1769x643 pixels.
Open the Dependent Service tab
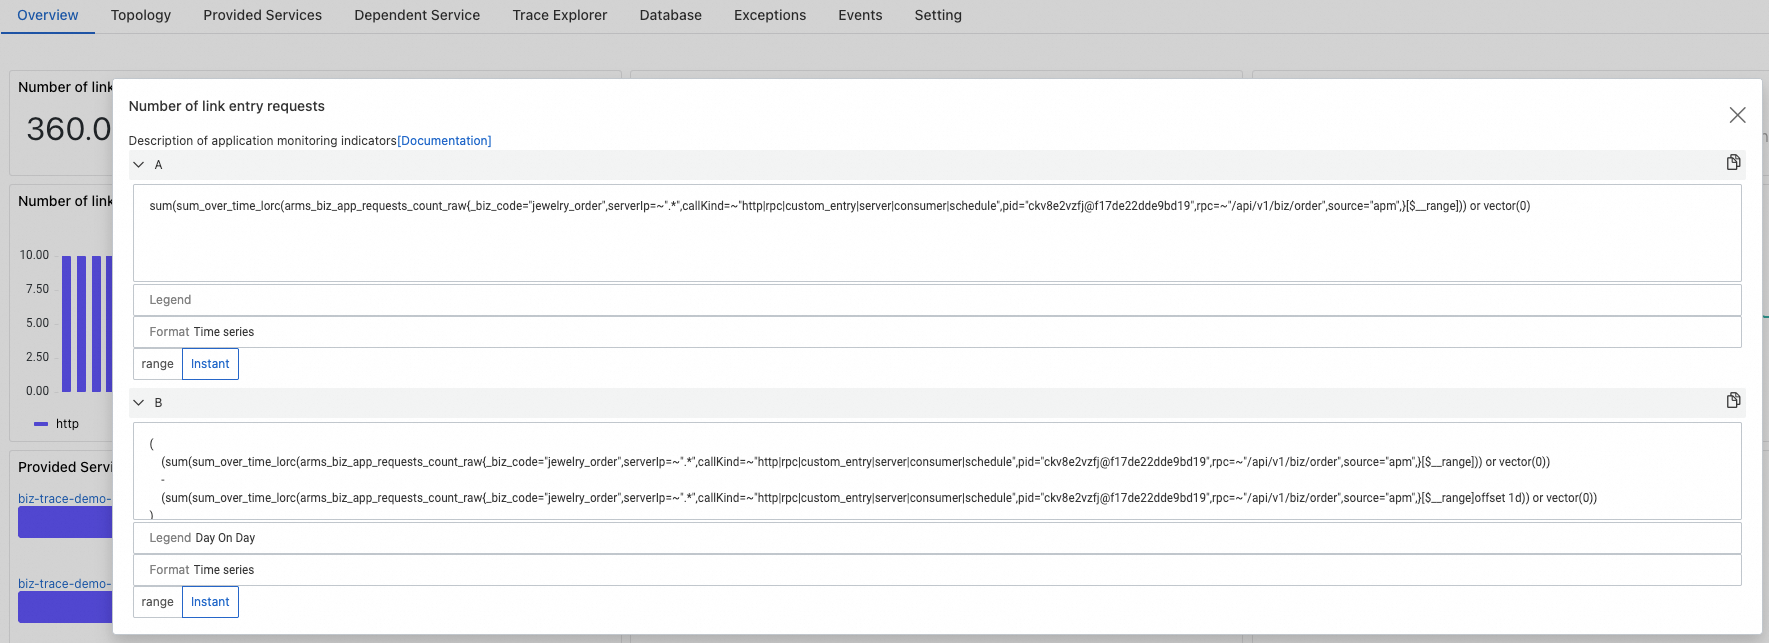coord(417,15)
